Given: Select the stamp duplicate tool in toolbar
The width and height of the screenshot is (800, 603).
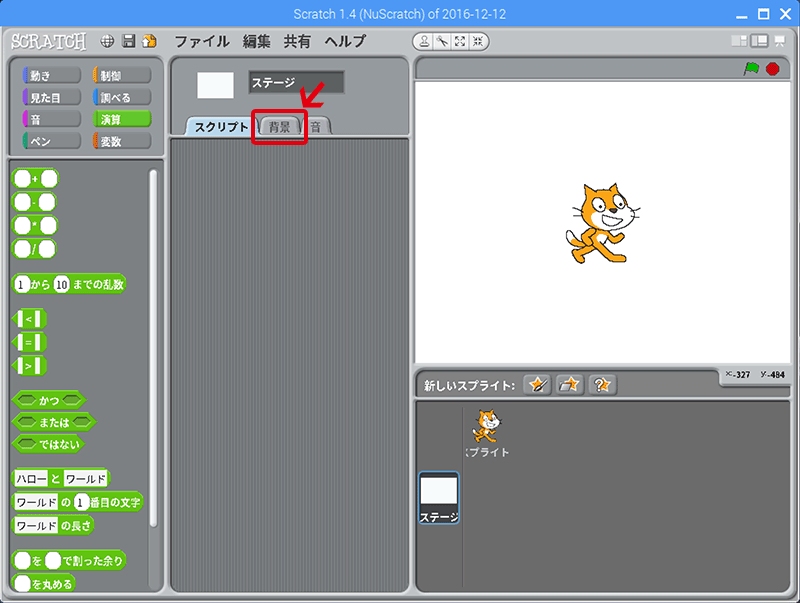Looking at the screenshot, I should point(425,42).
